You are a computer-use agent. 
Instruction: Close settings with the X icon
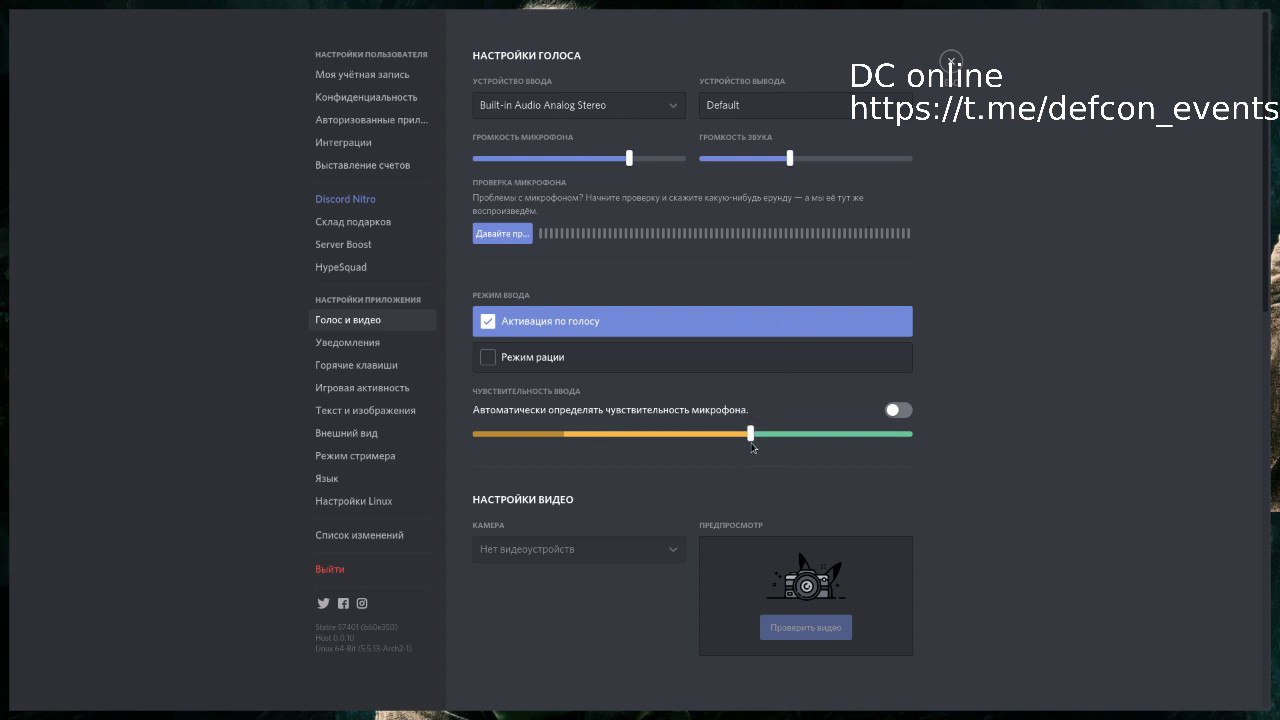(x=951, y=60)
